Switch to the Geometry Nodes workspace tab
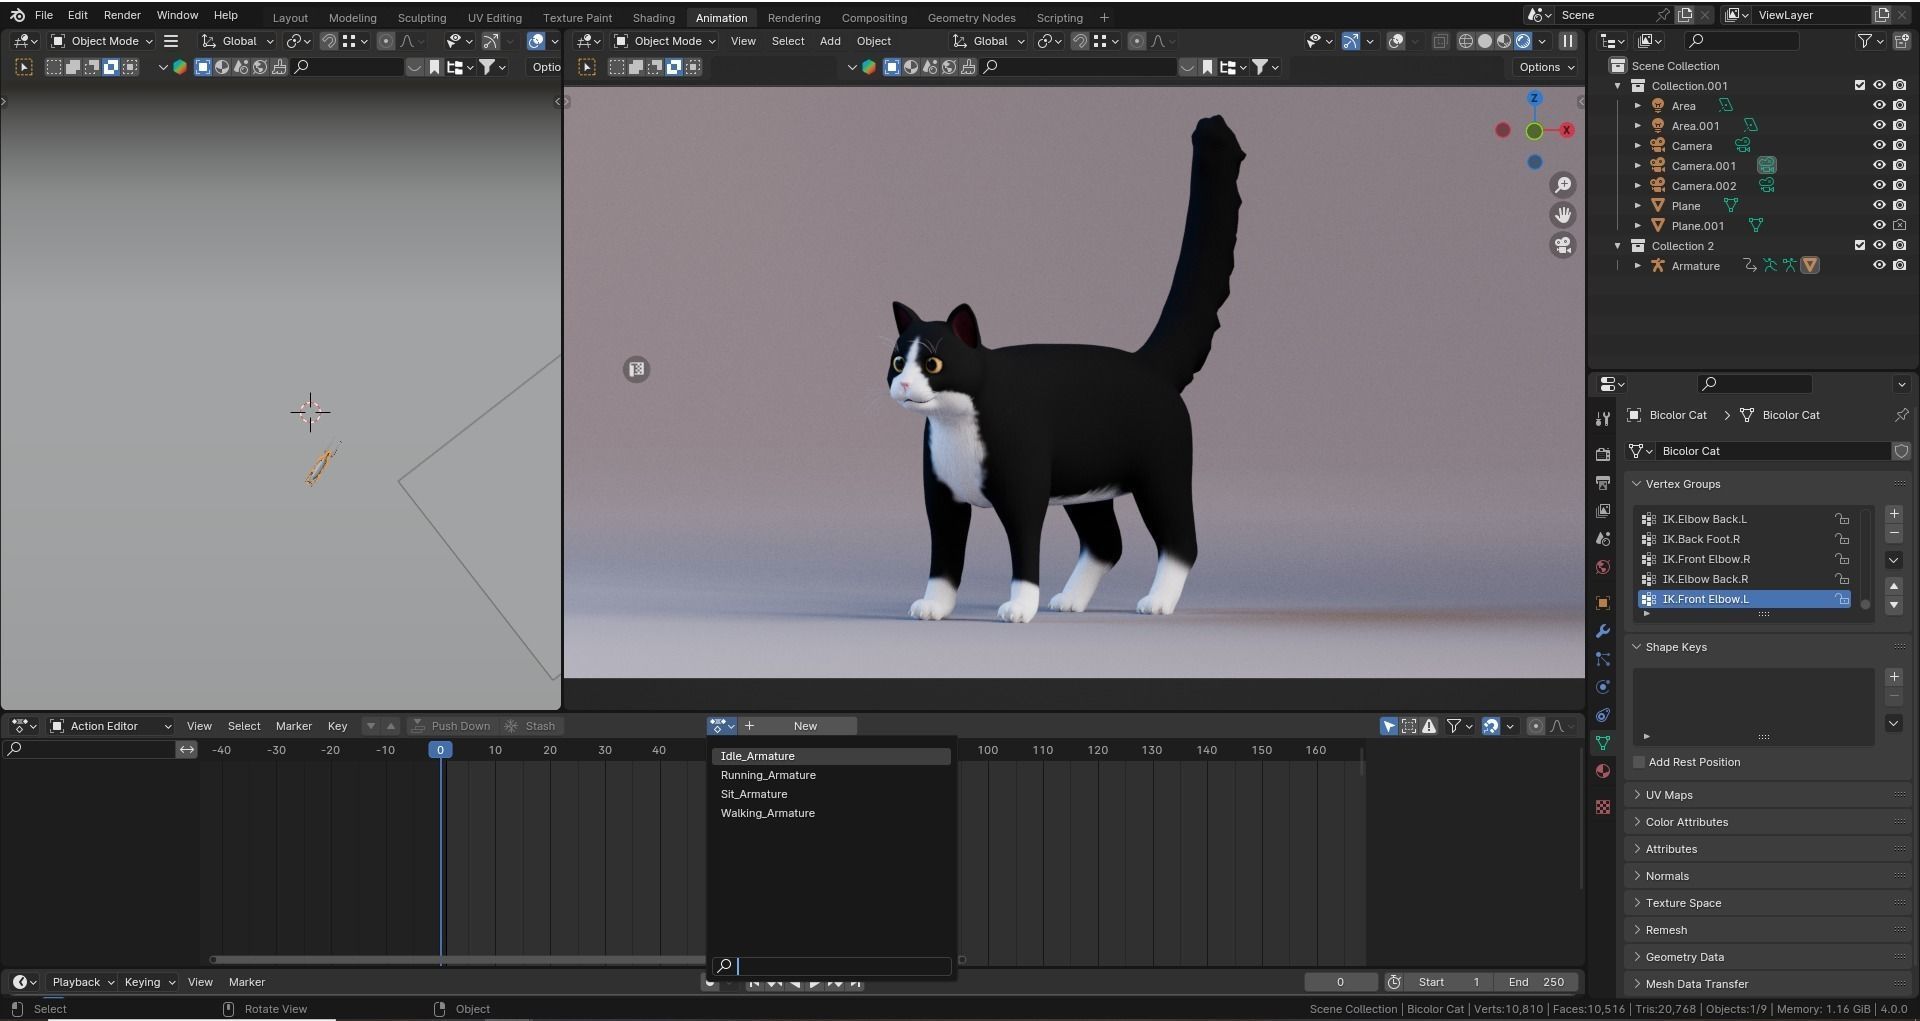This screenshot has width=1920, height=1021. [x=971, y=18]
